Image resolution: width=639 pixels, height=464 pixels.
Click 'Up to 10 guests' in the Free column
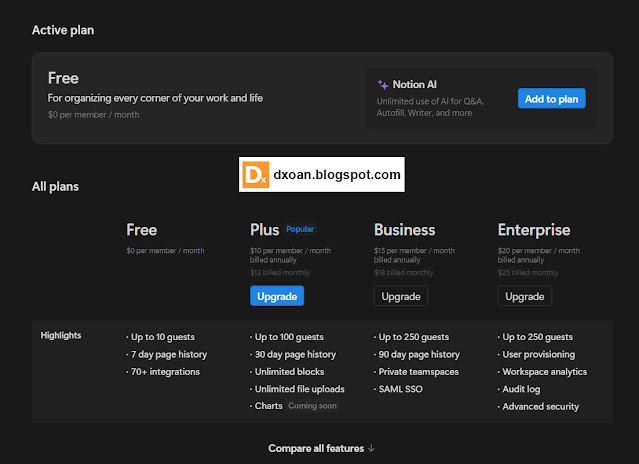tap(163, 337)
